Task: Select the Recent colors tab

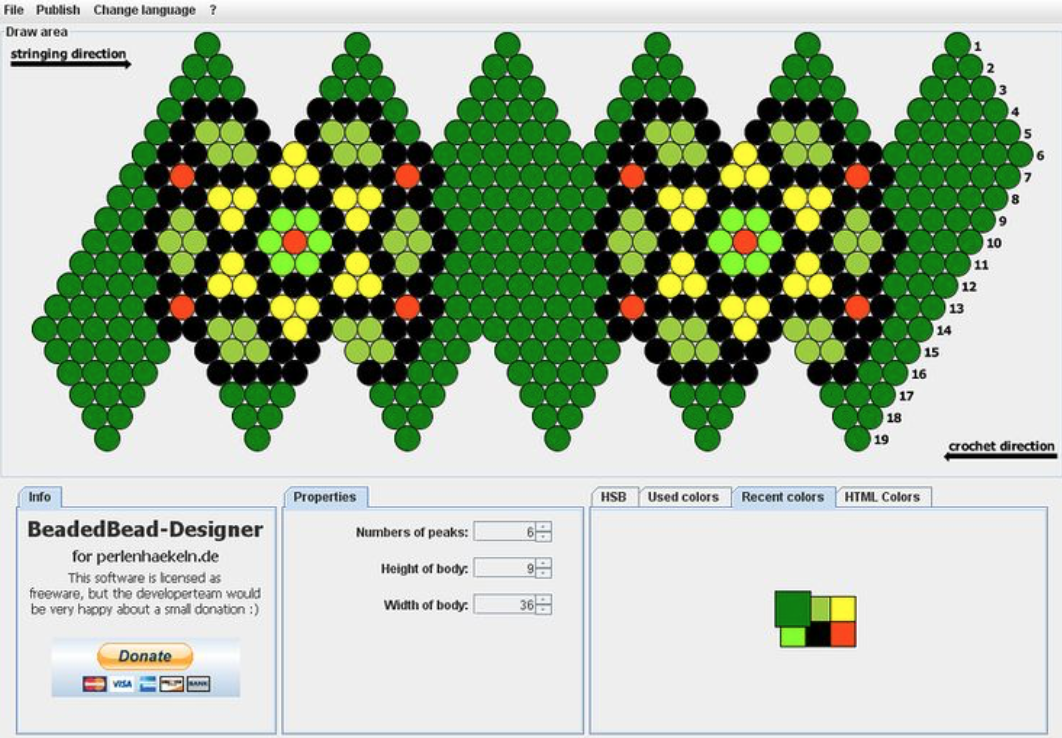Action: coord(783,497)
